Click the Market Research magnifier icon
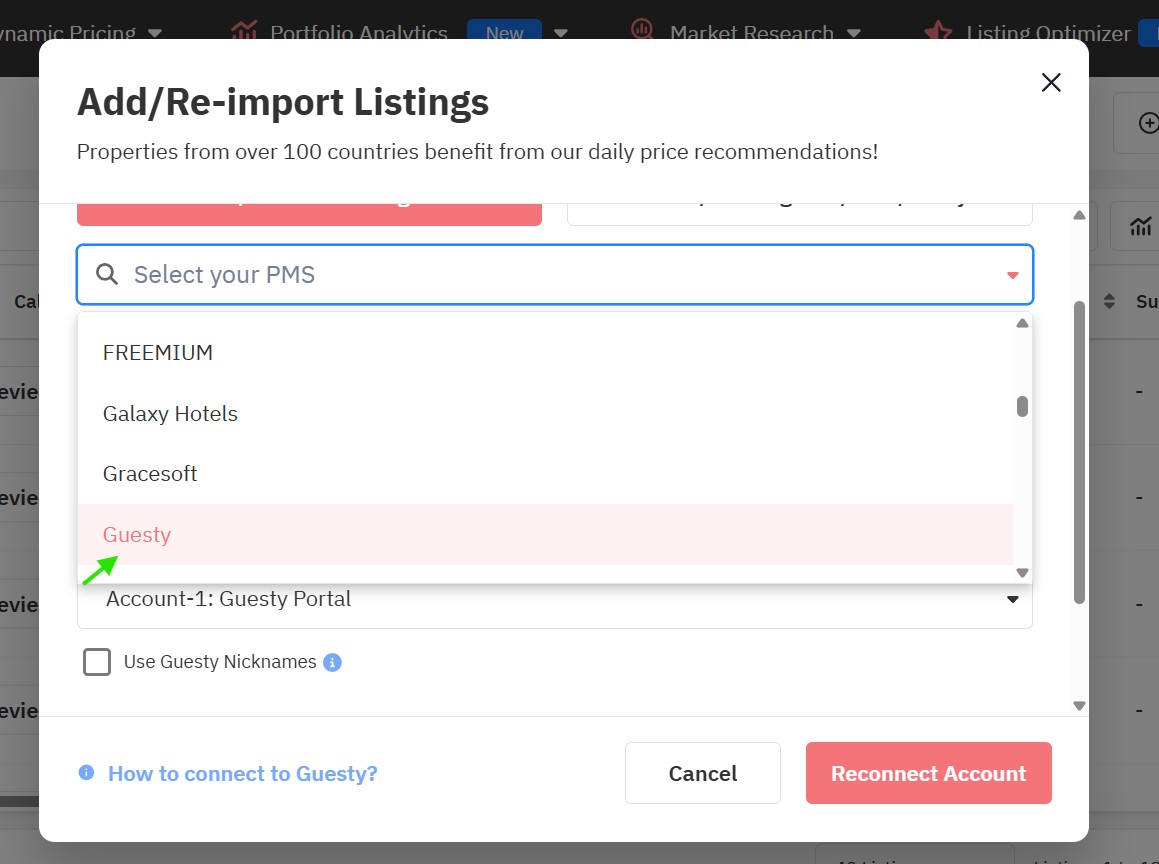The width and height of the screenshot is (1159, 864). click(642, 30)
